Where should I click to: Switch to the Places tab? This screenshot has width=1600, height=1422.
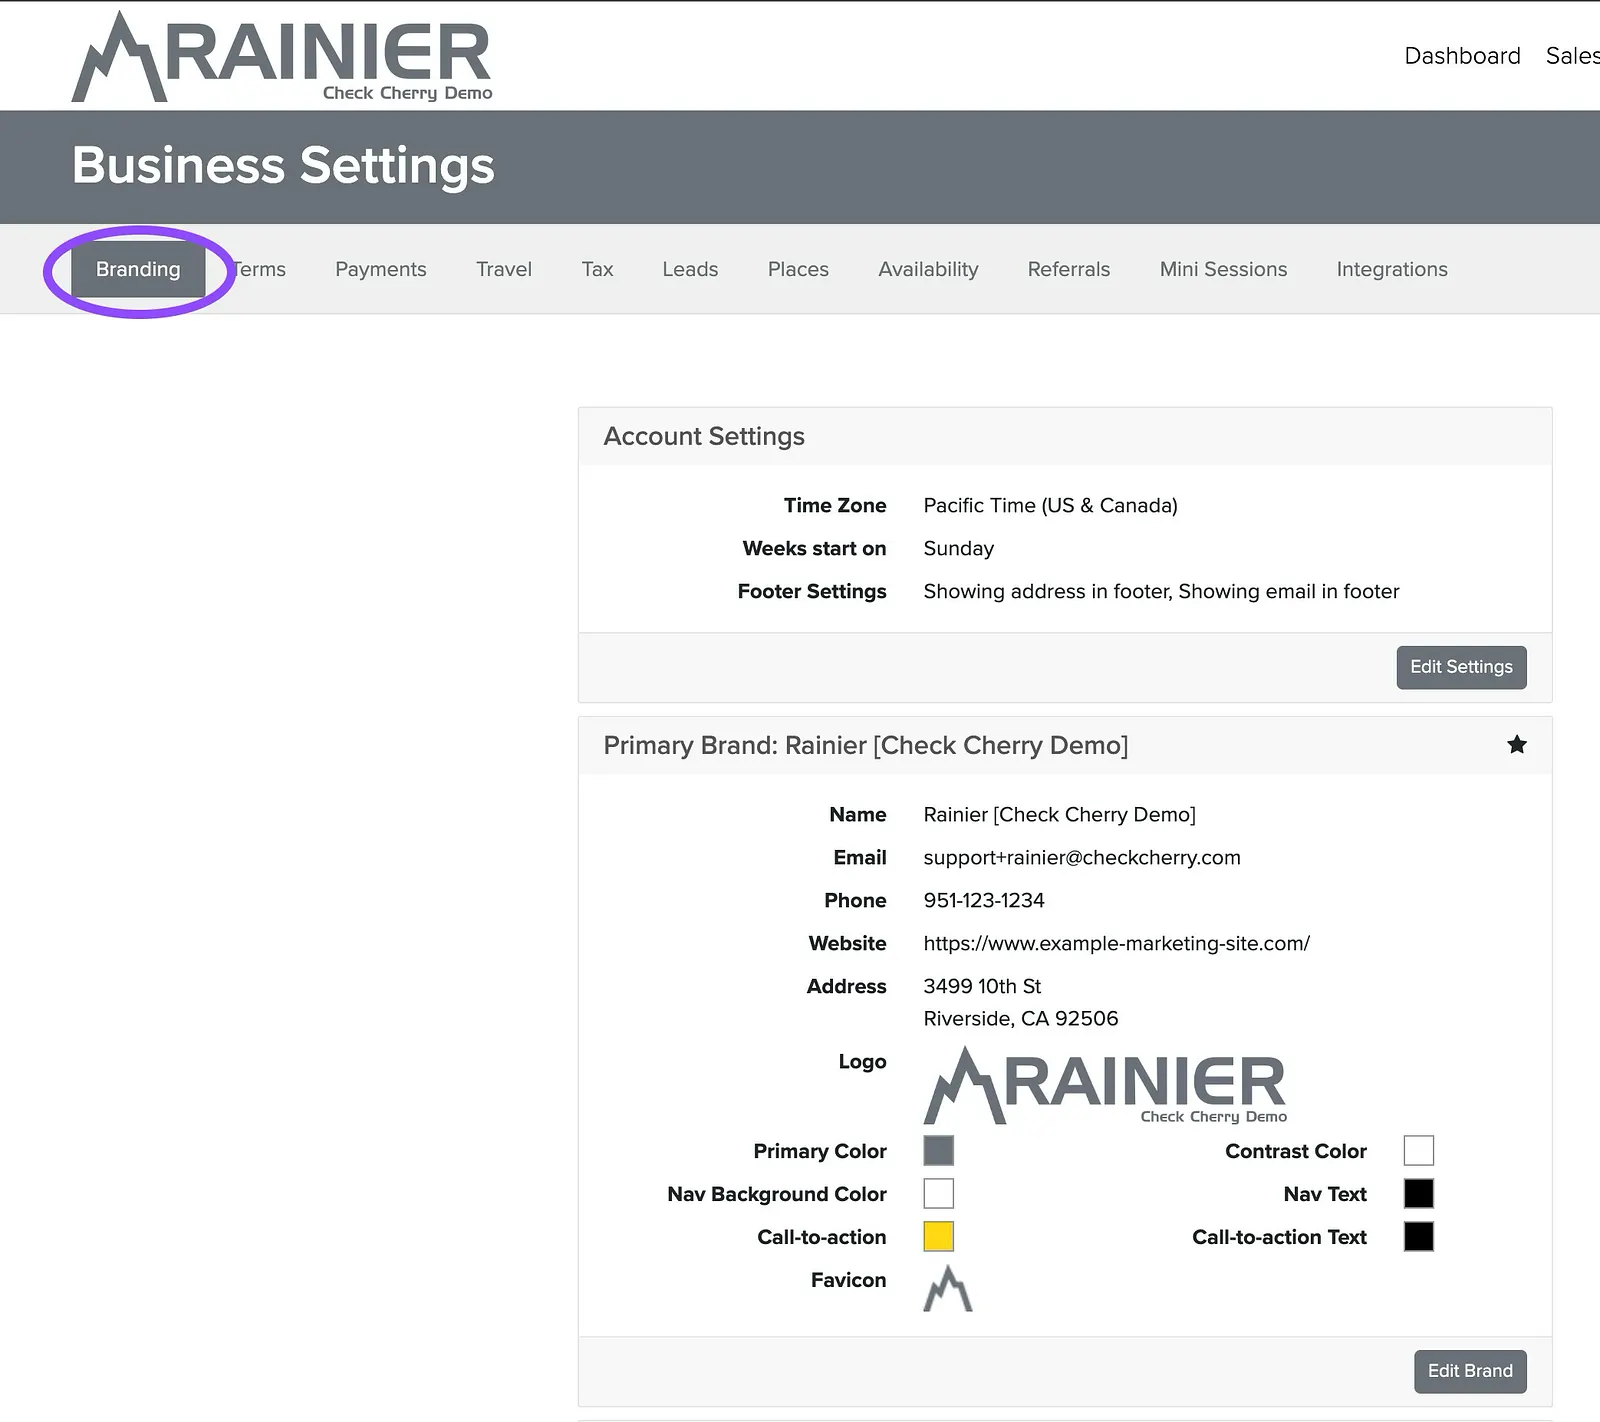point(798,269)
